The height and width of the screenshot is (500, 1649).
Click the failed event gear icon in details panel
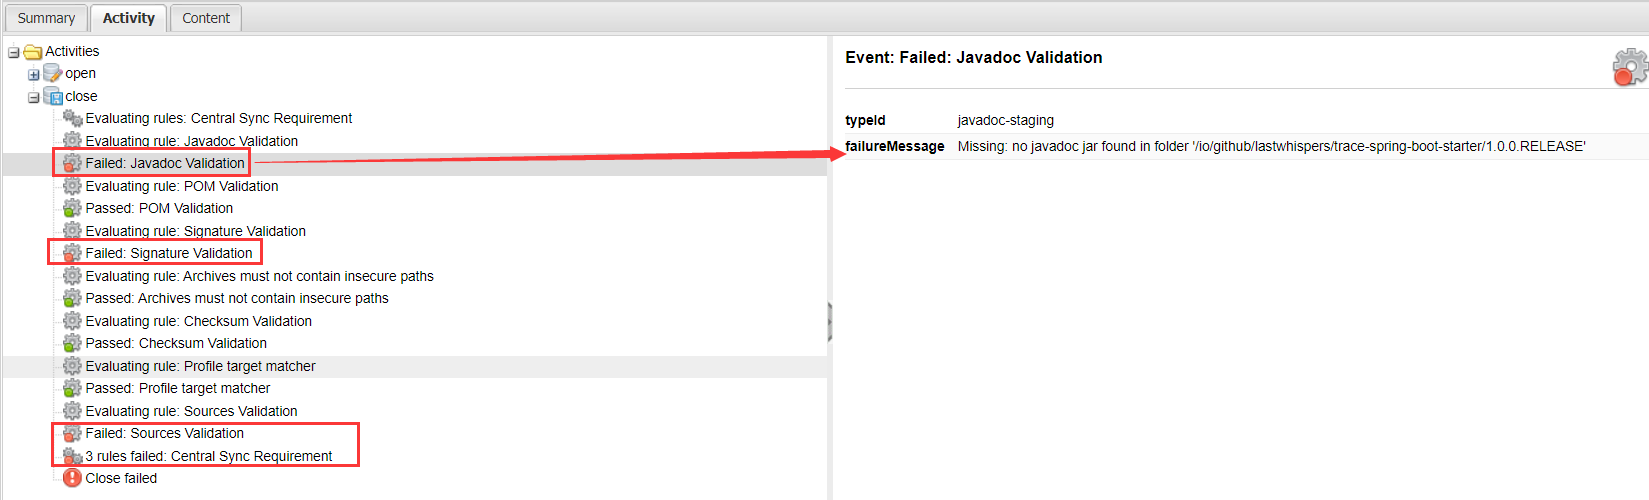coord(1630,67)
